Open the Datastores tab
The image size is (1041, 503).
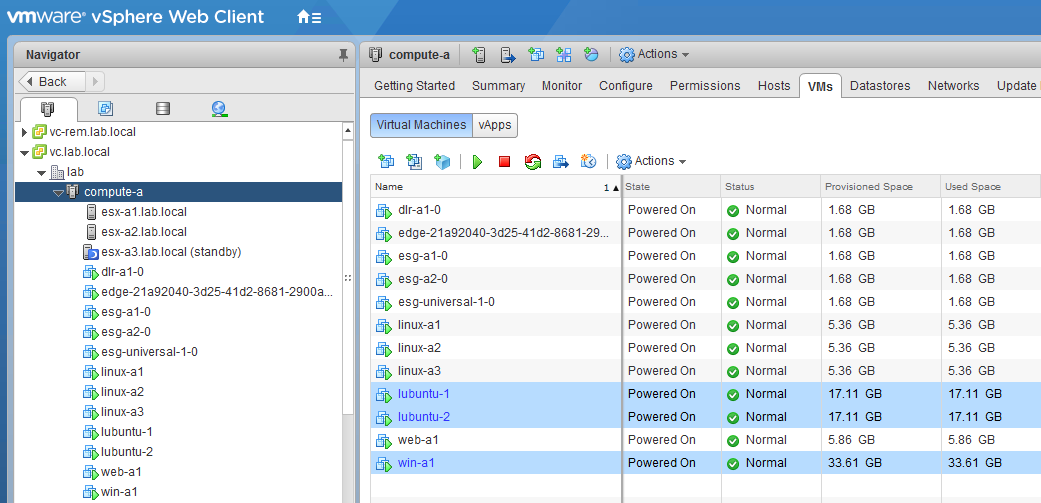tap(880, 86)
